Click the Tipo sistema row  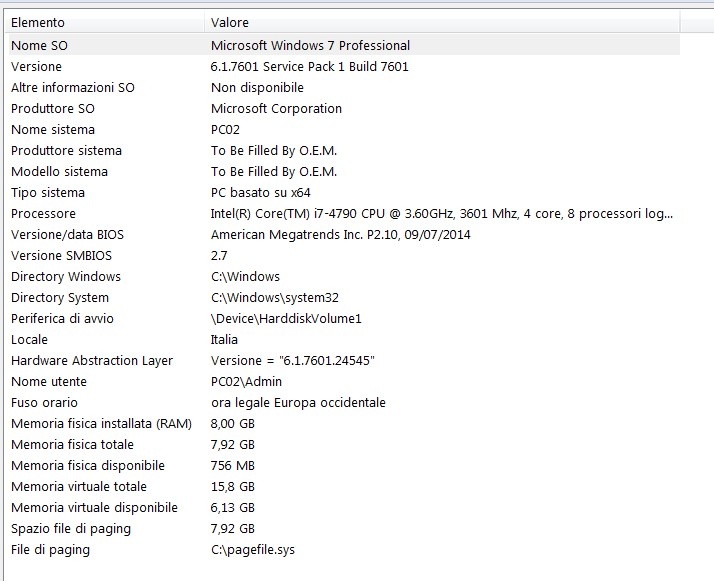tap(48, 192)
